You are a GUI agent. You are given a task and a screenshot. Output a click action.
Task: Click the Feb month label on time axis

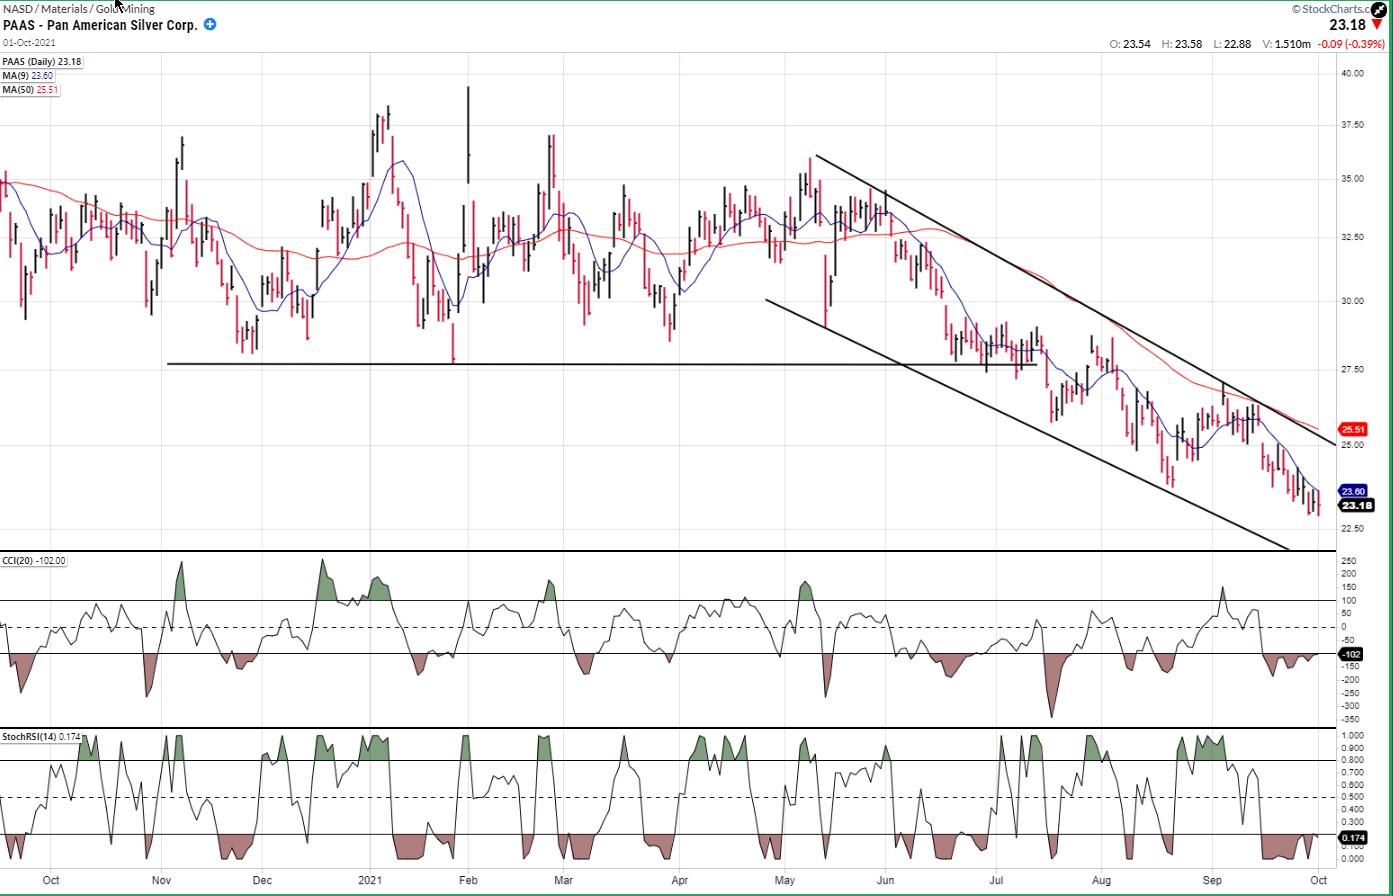(x=468, y=881)
